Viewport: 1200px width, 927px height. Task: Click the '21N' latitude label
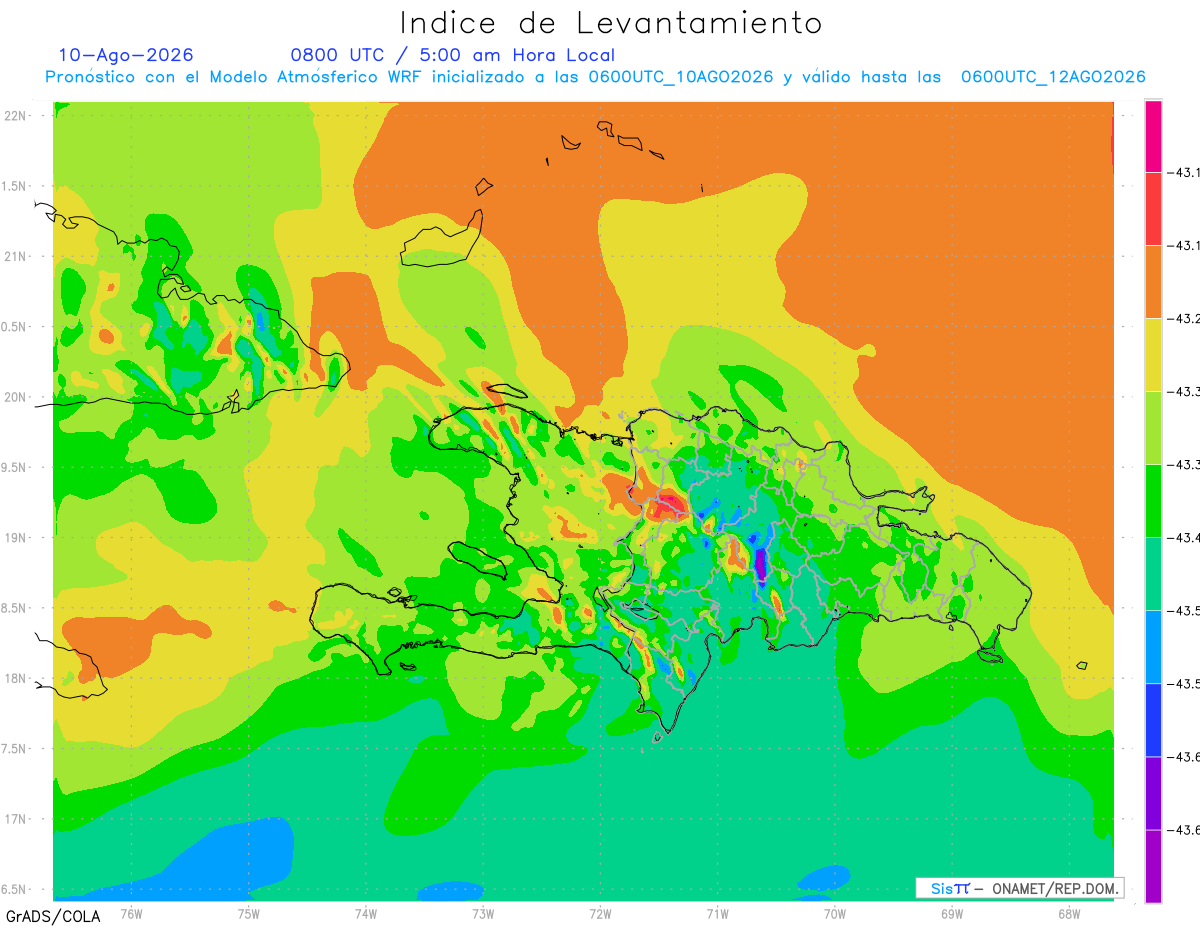tap(15, 257)
